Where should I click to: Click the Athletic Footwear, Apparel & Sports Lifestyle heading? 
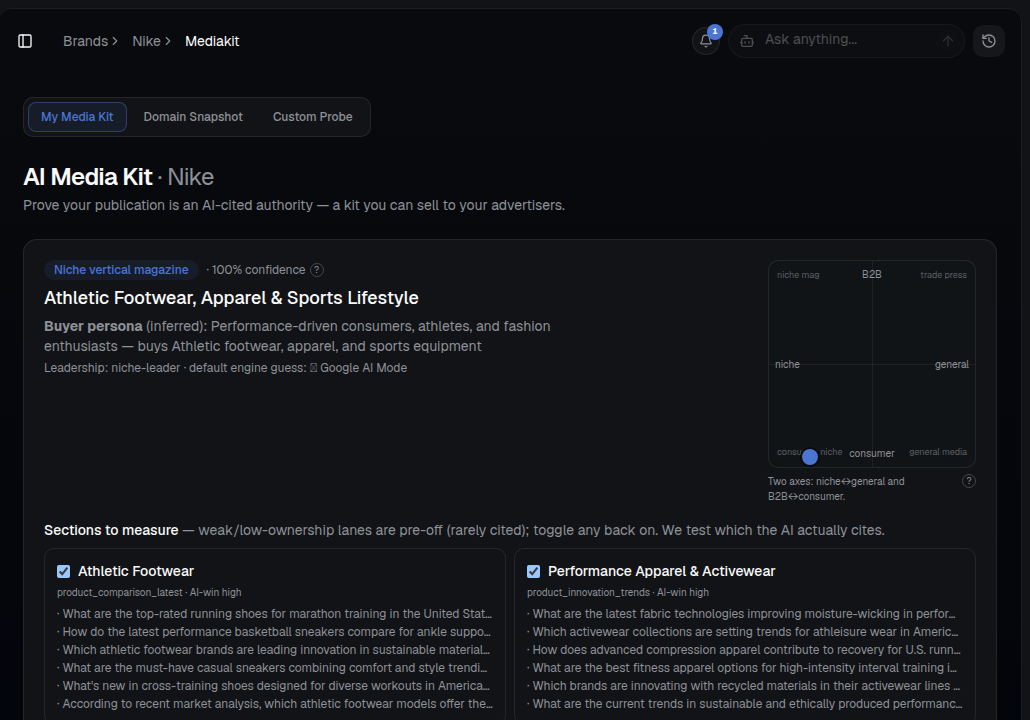(231, 298)
